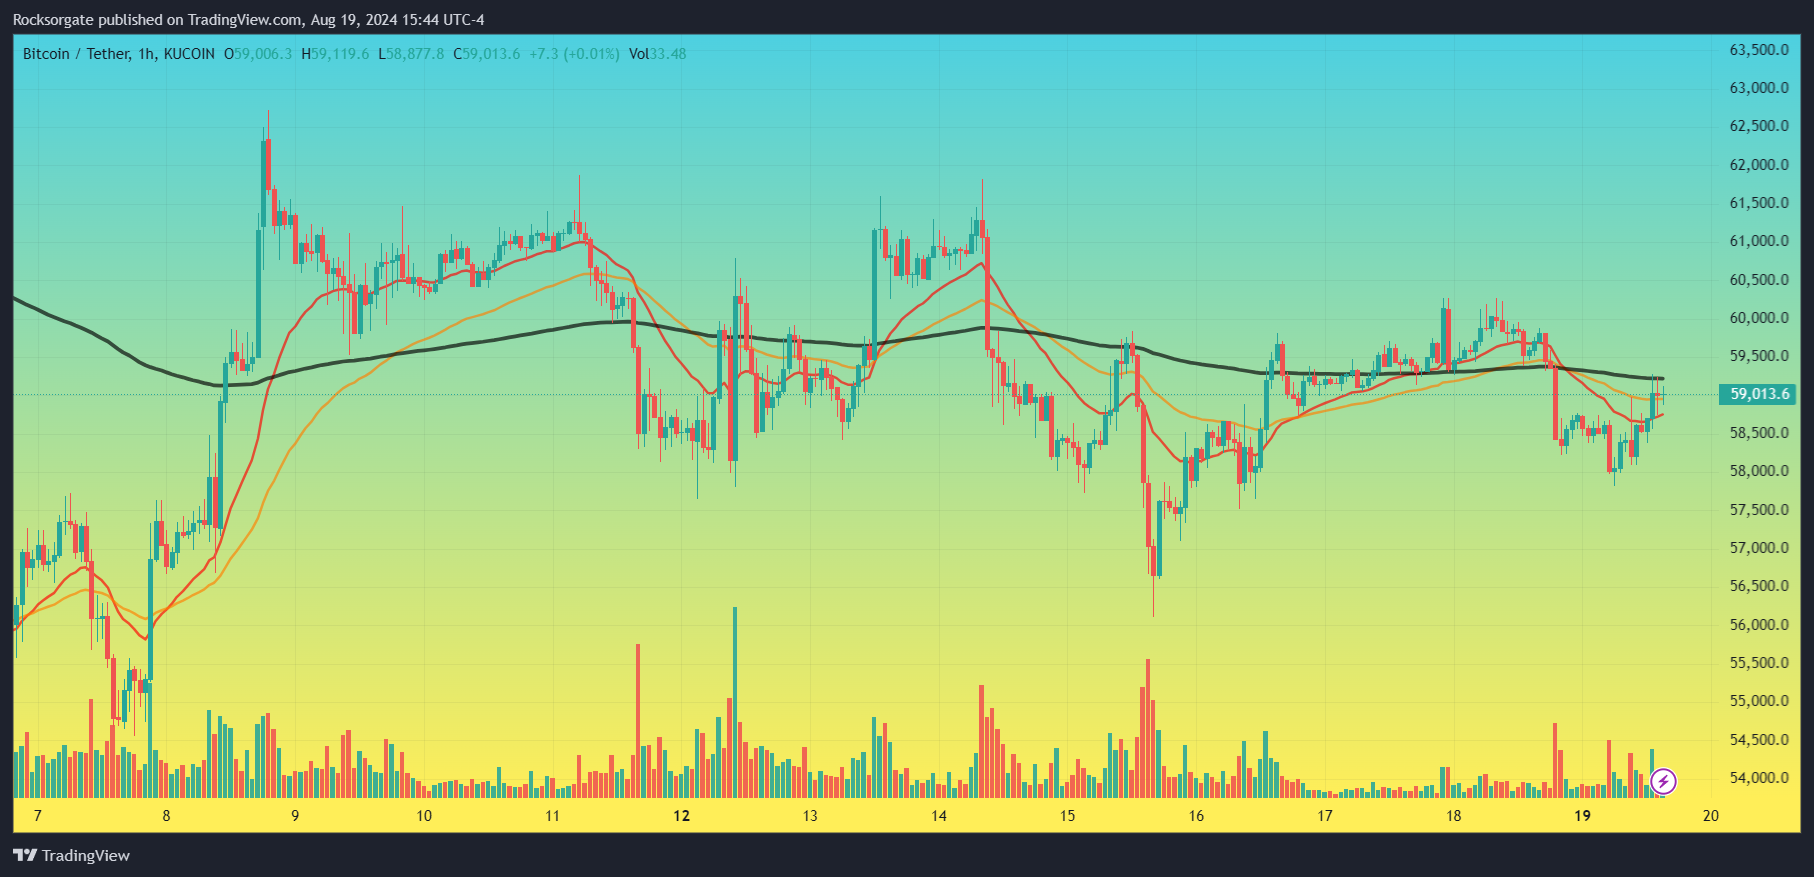Click bold date label 12 on time axis
This screenshot has width=1814, height=877.
point(682,816)
